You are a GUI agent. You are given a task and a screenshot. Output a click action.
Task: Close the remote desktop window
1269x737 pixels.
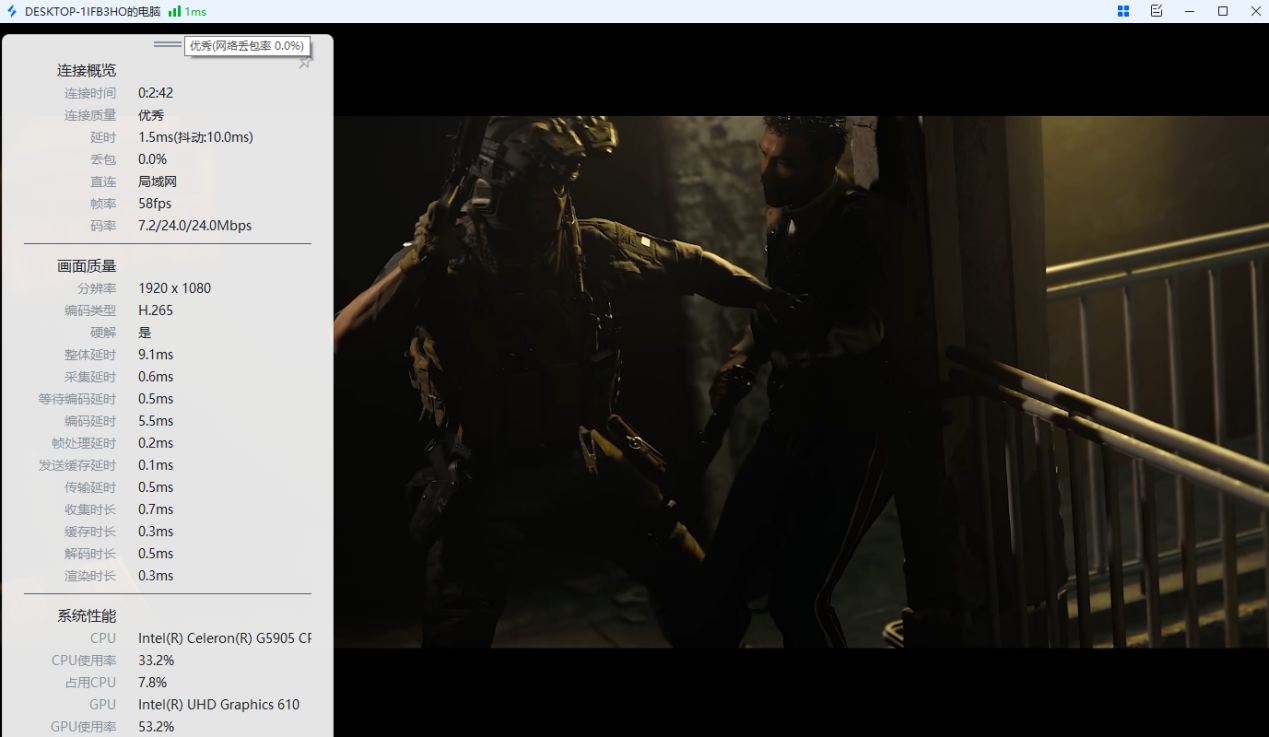pyautogui.click(x=1256, y=11)
